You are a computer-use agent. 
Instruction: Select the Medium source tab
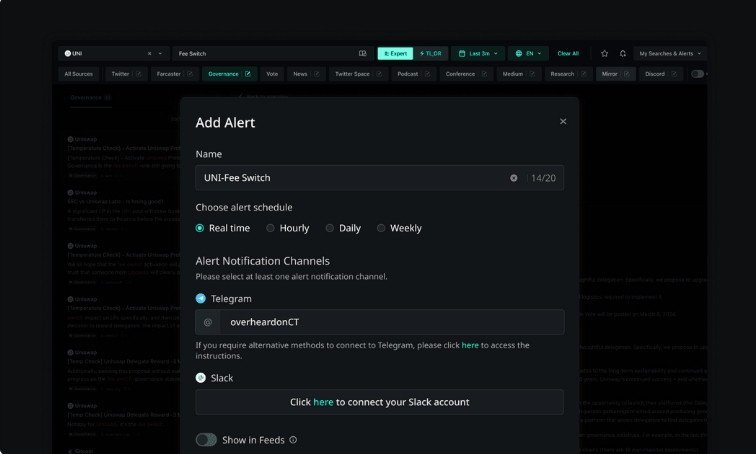coord(513,74)
